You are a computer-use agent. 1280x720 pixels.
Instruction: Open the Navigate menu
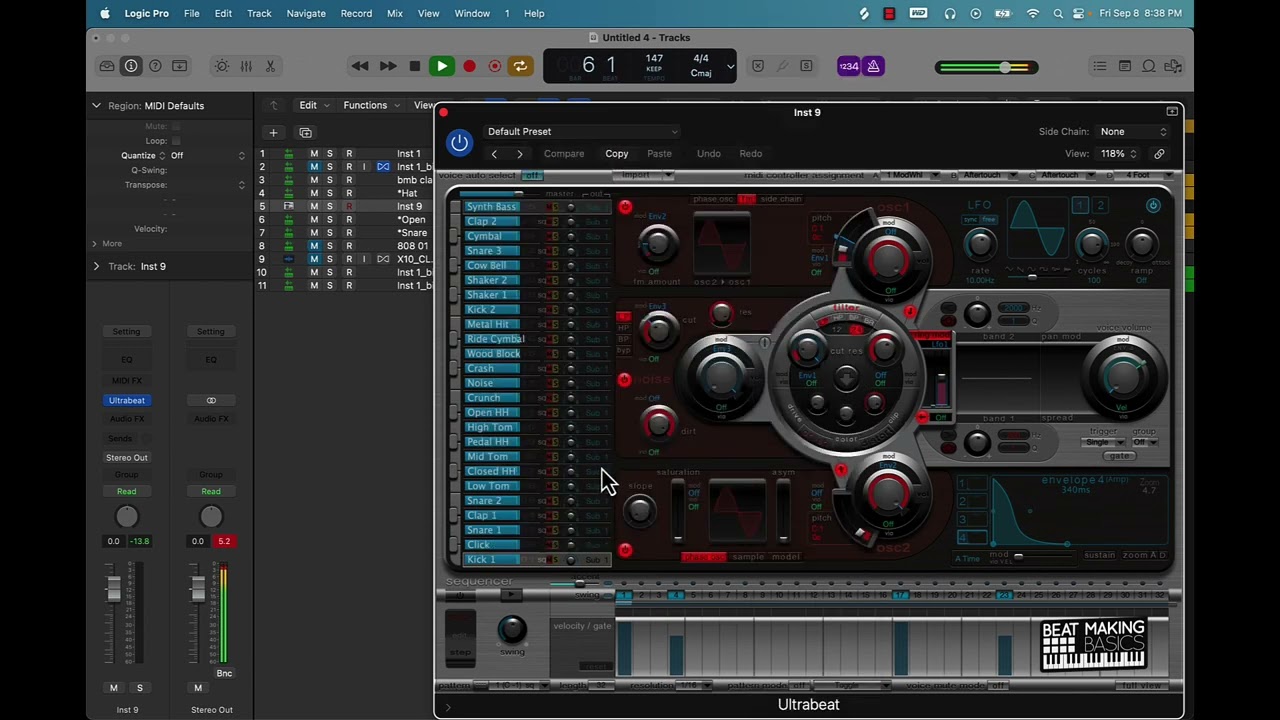click(306, 13)
